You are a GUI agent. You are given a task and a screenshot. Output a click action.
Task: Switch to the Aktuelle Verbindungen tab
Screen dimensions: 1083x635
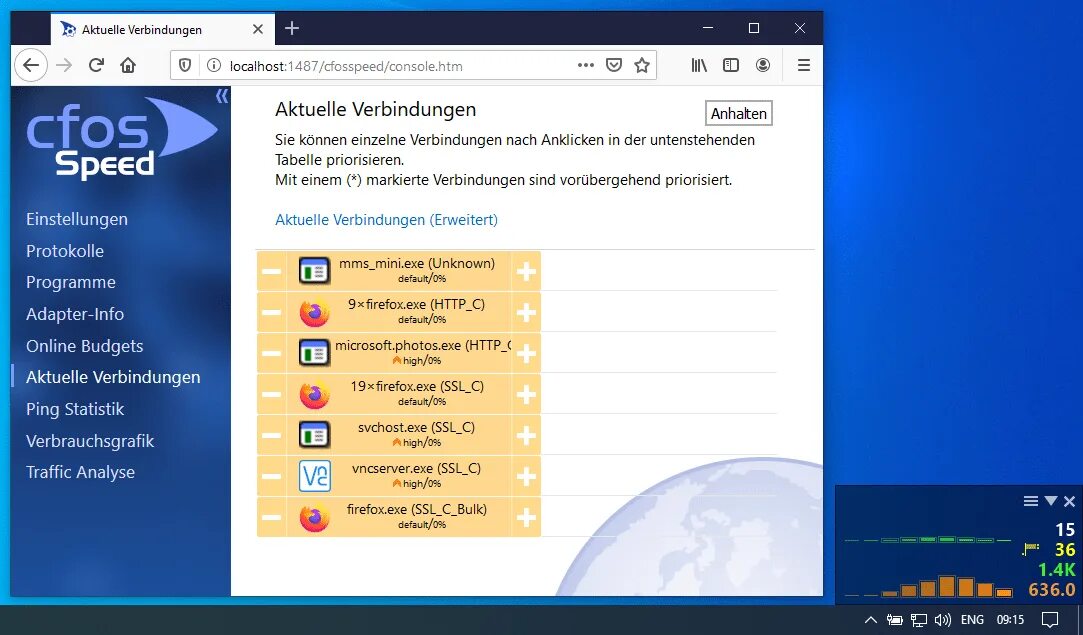pos(162,29)
